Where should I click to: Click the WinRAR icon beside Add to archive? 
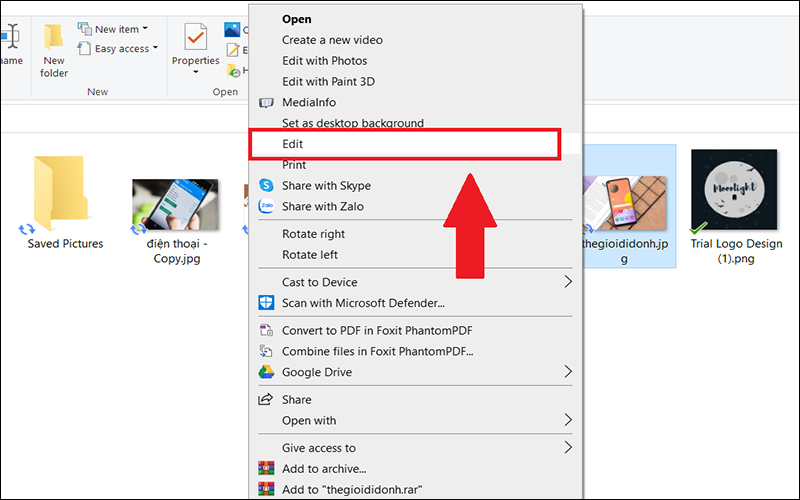pos(266,469)
